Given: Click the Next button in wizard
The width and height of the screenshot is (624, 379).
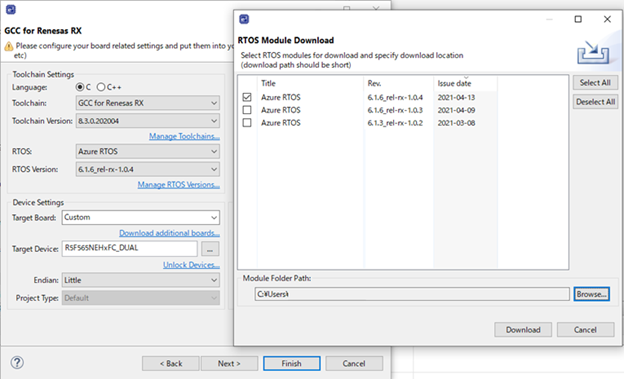Looking at the screenshot, I should (229, 363).
